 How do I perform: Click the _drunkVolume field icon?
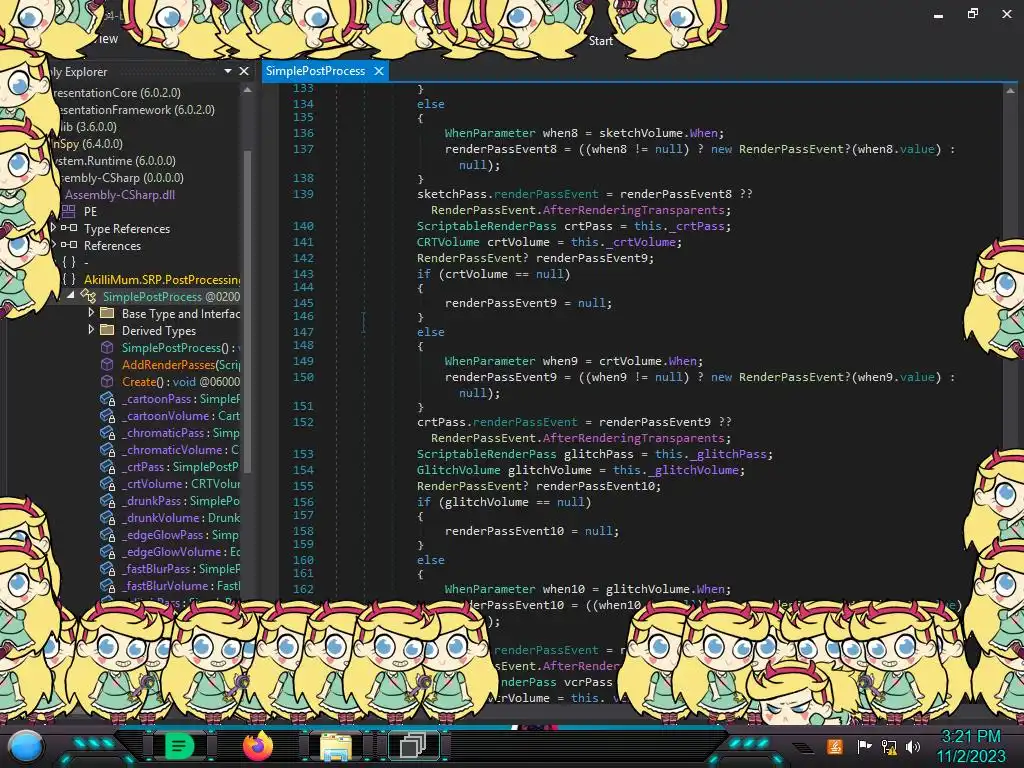coord(107,517)
